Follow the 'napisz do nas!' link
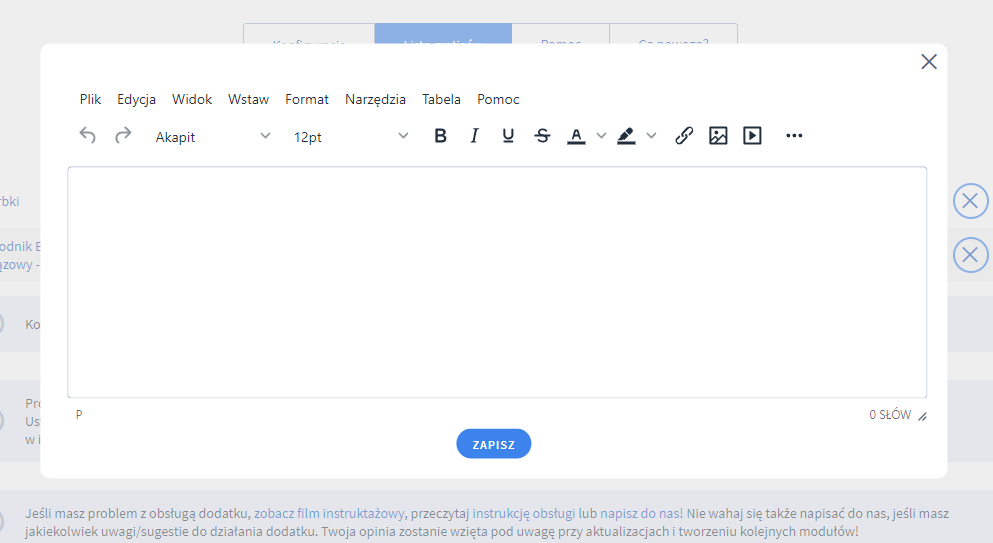The image size is (993, 543). [x=642, y=513]
